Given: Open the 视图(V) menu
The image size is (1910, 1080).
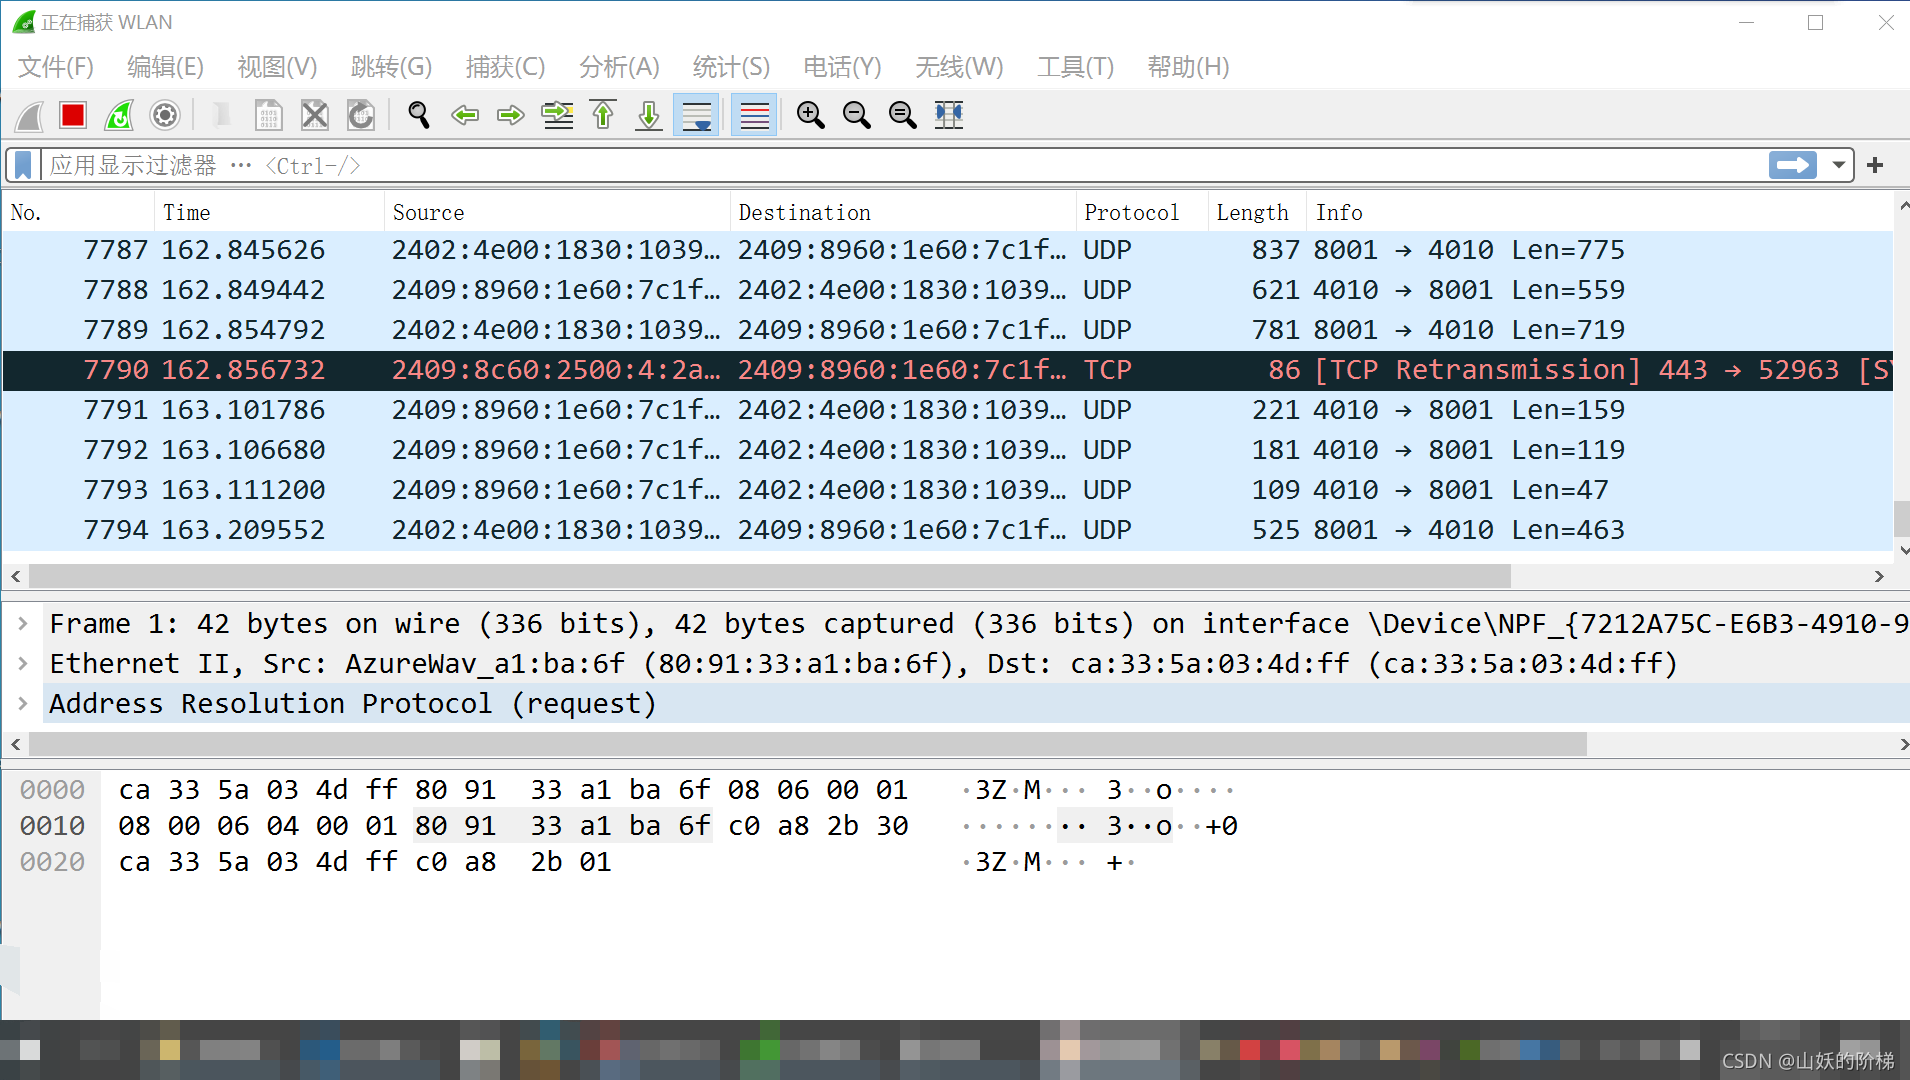Looking at the screenshot, I should (277, 67).
